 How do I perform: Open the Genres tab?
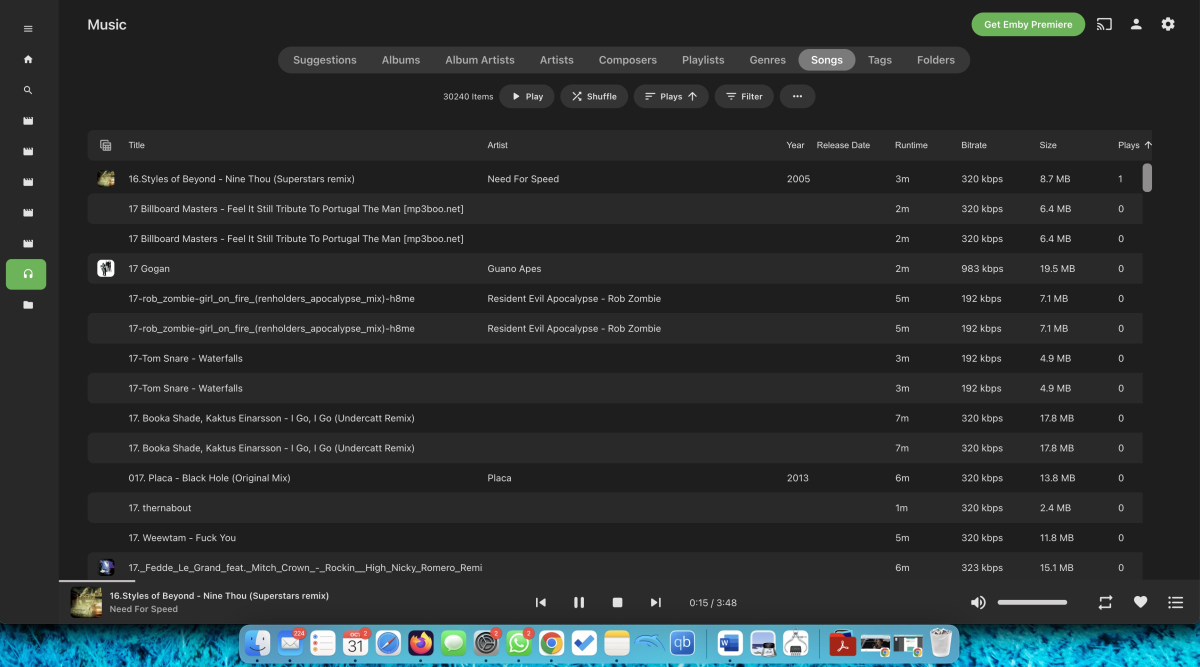coord(768,60)
